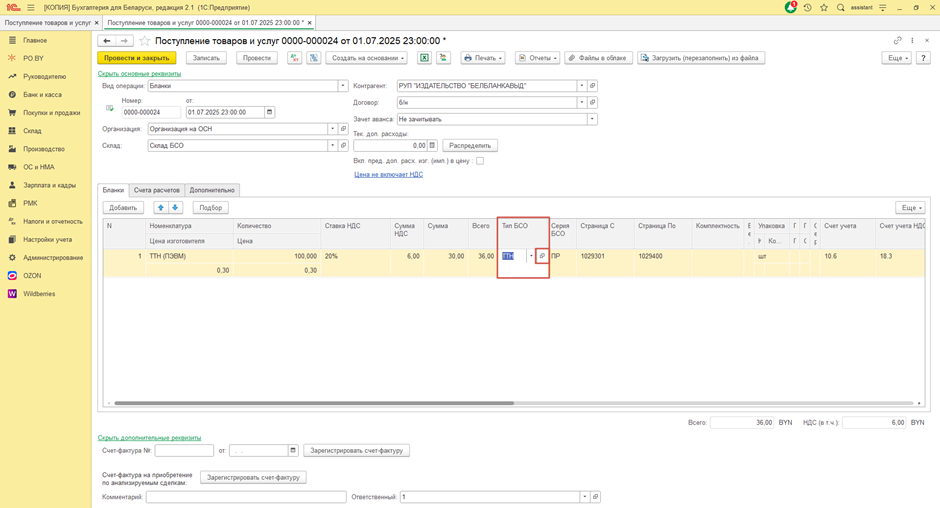This screenshot has width=940, height=508.
Task: Click Счет-фактура № input field
Action: tap(184, 450)
